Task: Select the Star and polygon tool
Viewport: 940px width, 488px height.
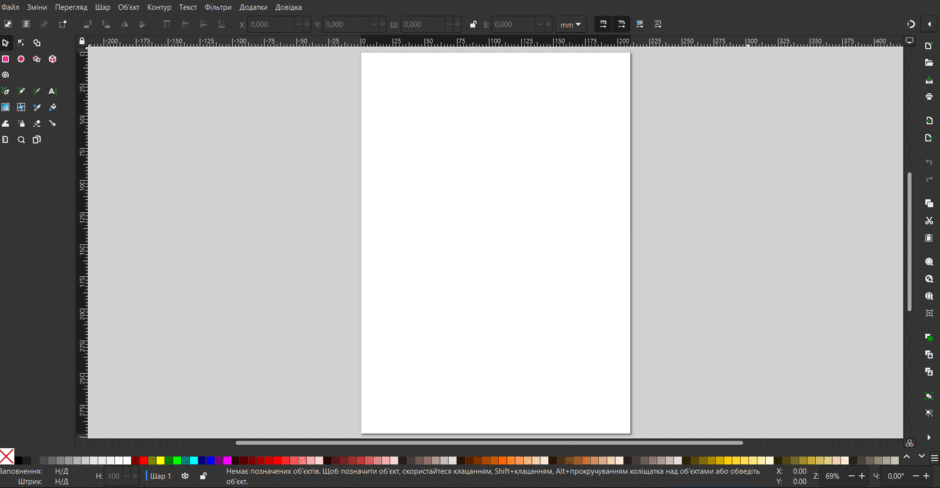Action: coord(37,59)
